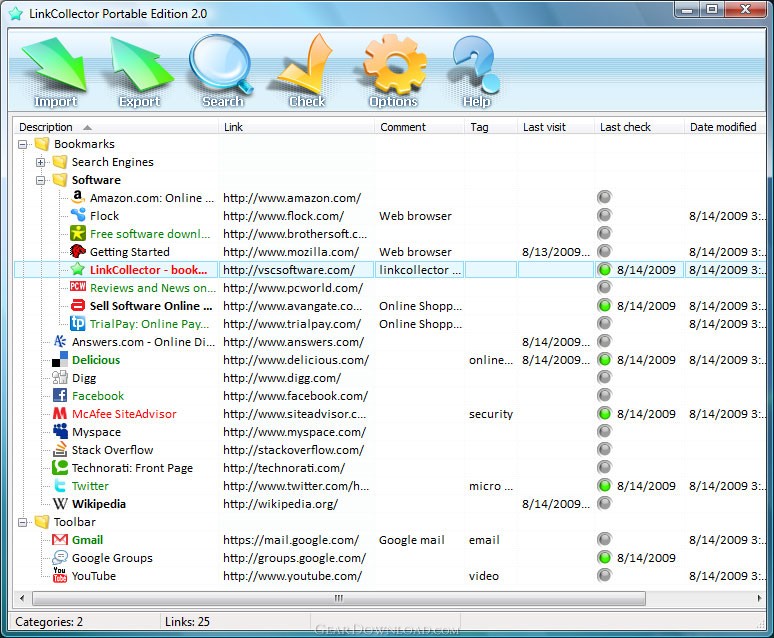Click the green status dot for McAfee SiteAdvisor

click(604, 413)
